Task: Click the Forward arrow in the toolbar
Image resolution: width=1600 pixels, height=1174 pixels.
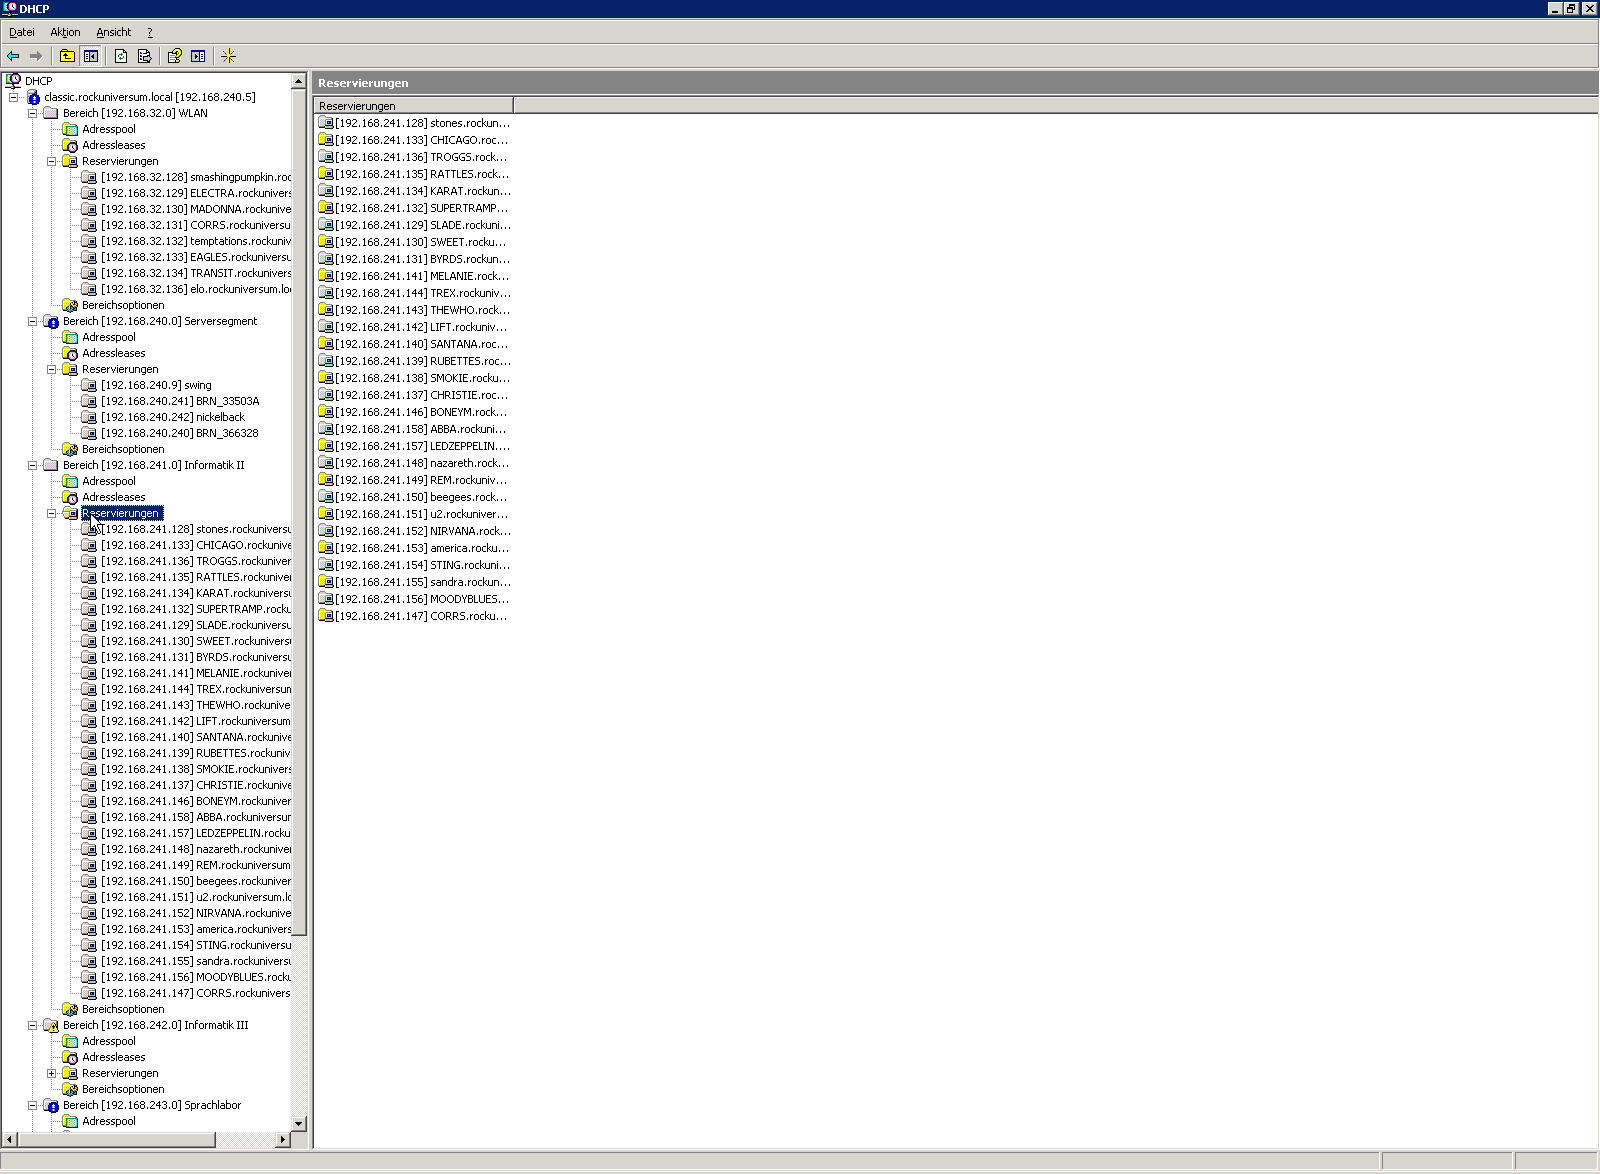Action: (x=36, y=56)
